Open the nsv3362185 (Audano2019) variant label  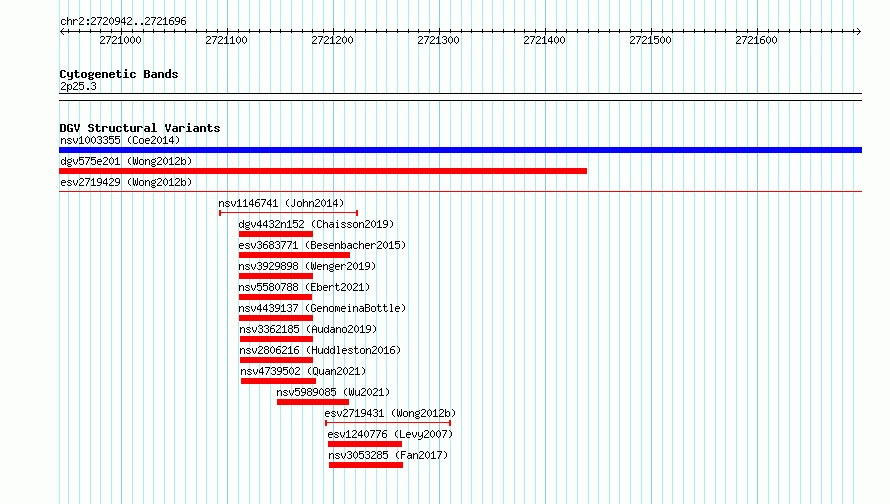(x=308, y=329)
